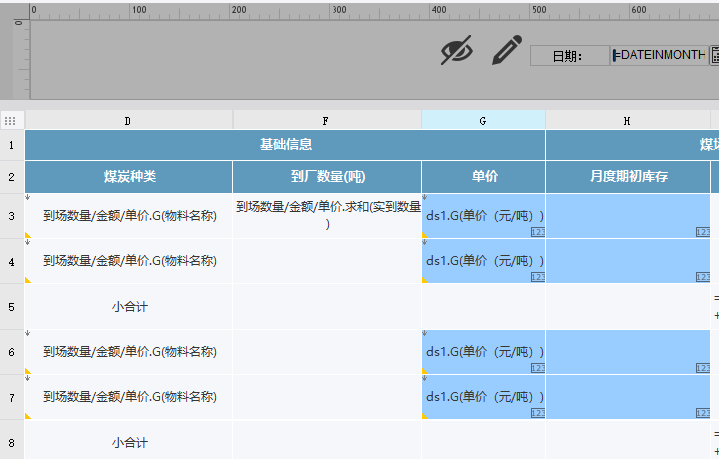Click the expand-direction arrow in cell D3

pos(28,197)
